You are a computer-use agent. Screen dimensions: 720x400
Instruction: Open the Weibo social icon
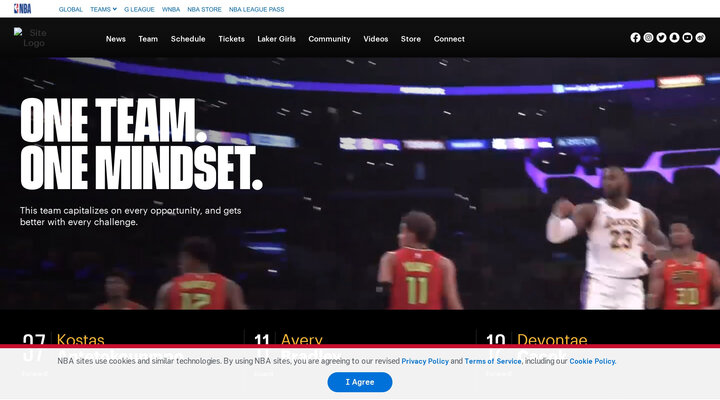pyautogui.click(x=700, y=38)
